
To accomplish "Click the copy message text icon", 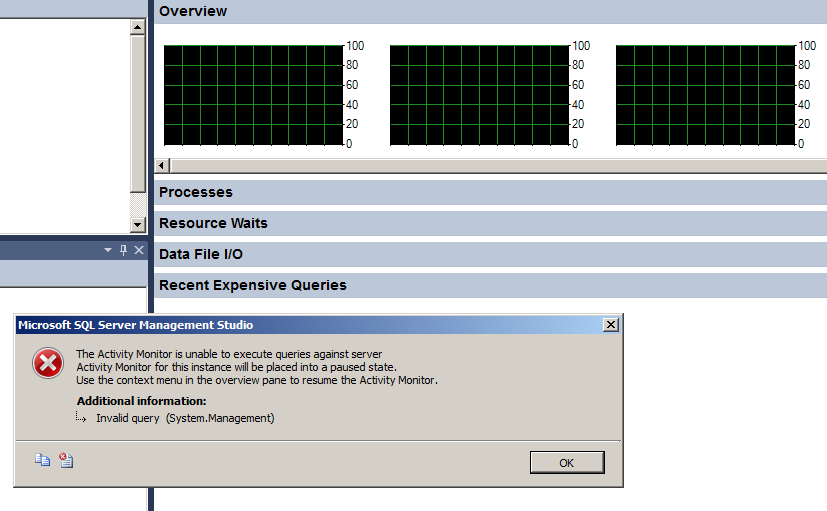I will click(43, 460).
